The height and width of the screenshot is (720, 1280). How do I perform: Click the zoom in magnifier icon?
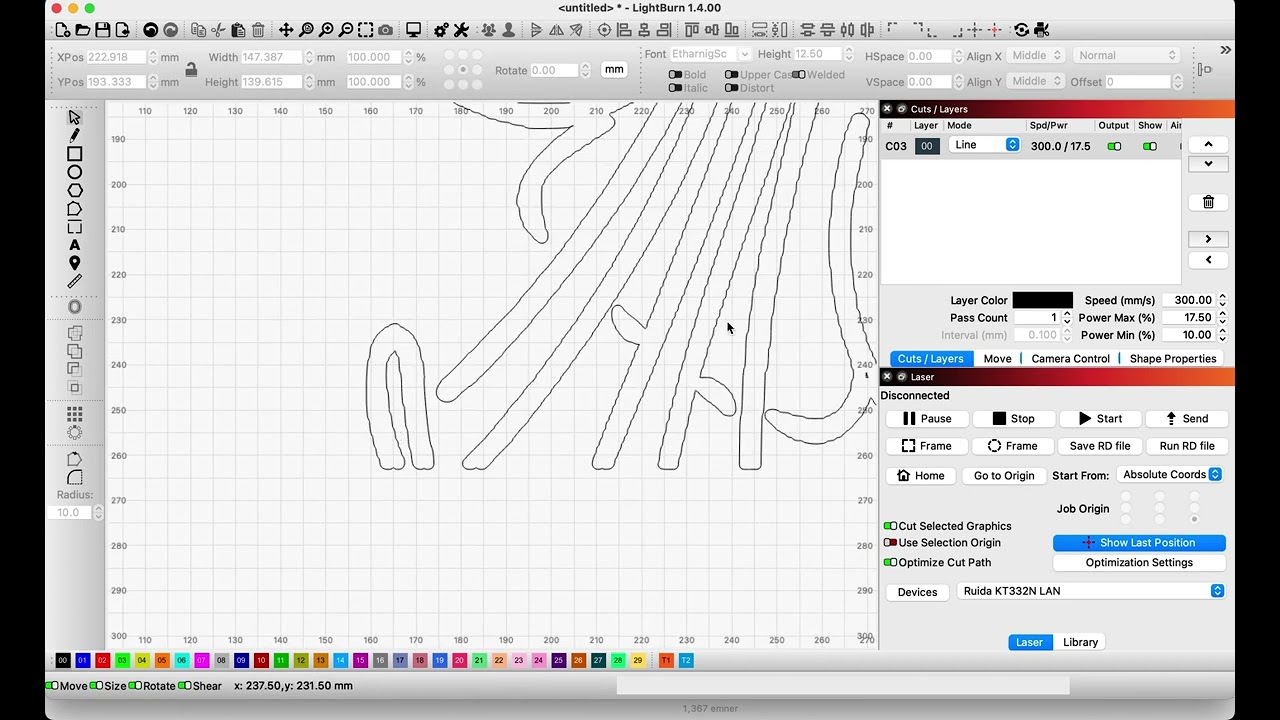(326, 30)
